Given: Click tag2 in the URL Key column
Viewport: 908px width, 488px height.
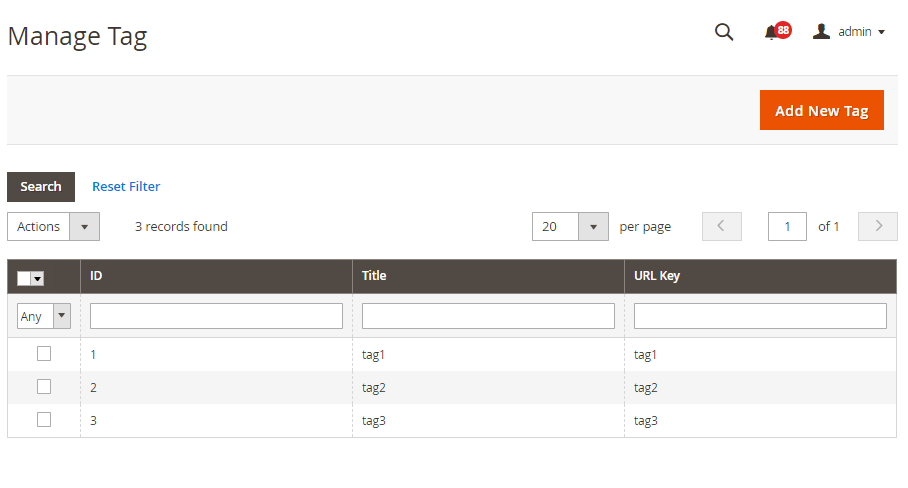Looking at the screenshot, I should click(646, 388).
